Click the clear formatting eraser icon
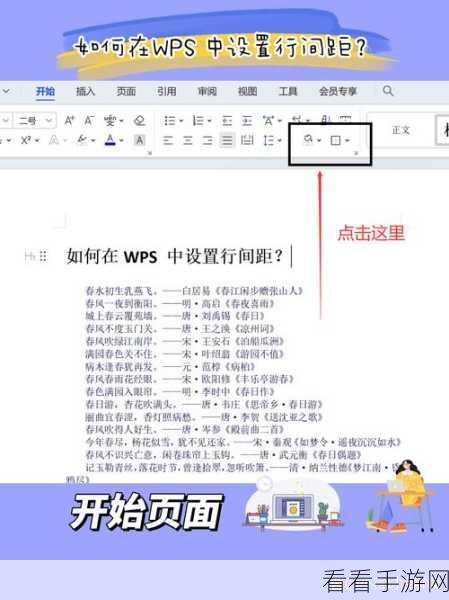The image size is (449, 600). click(139, 121)
